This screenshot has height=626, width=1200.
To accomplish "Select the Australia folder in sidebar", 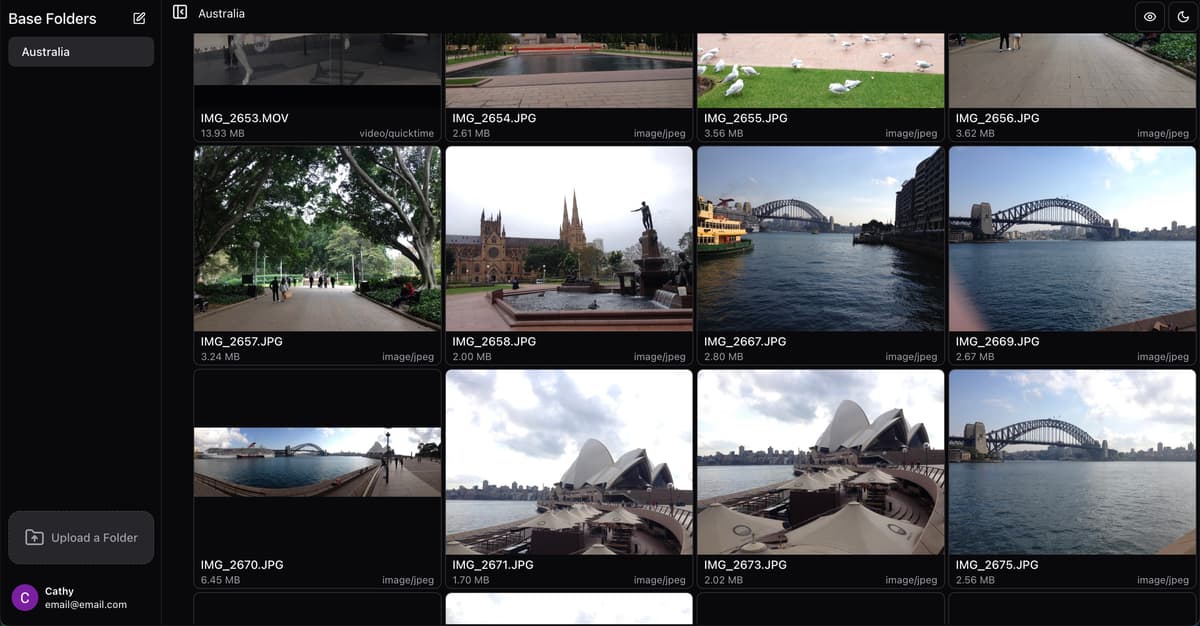I will [x=81, y=52].
